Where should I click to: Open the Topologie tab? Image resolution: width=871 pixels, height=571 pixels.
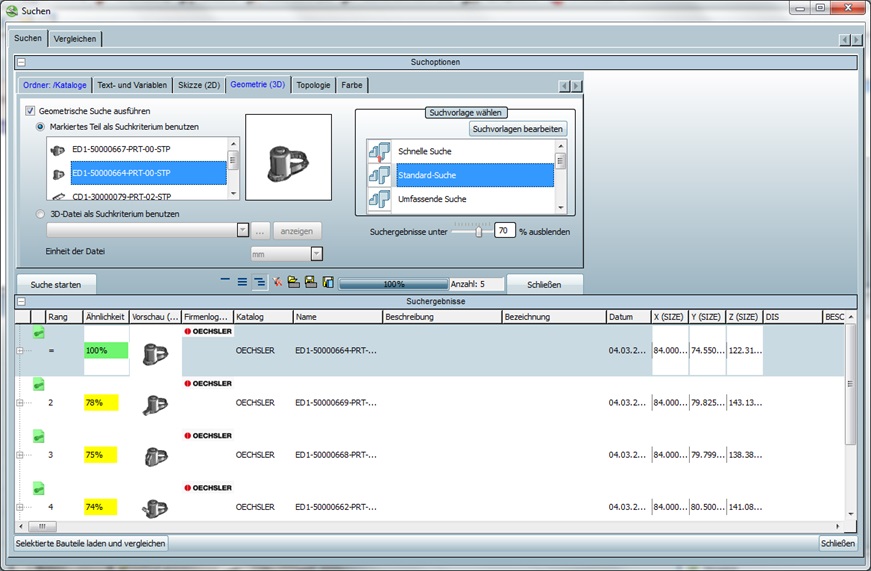(313, 85)
